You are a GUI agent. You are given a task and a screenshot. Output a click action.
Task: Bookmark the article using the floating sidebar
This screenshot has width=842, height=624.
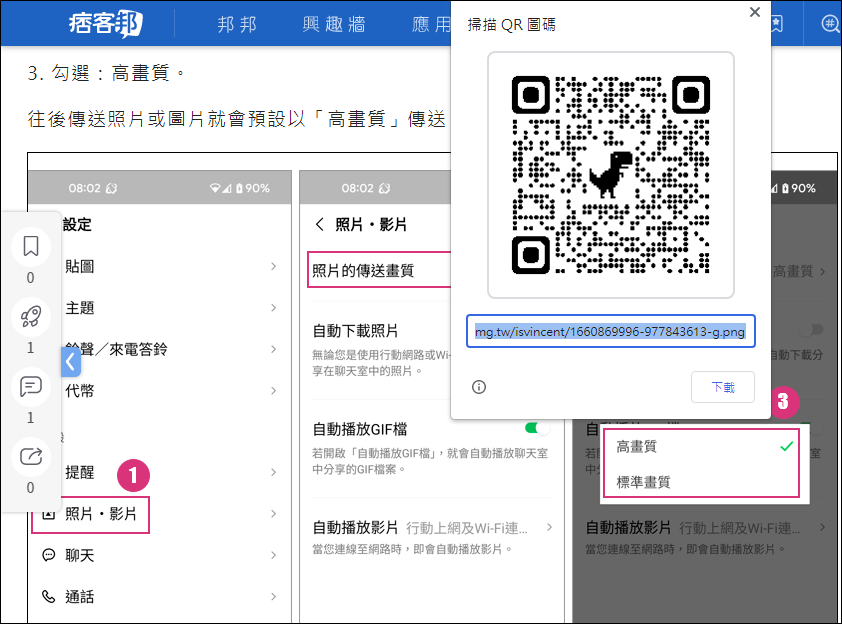coord(31,246)
